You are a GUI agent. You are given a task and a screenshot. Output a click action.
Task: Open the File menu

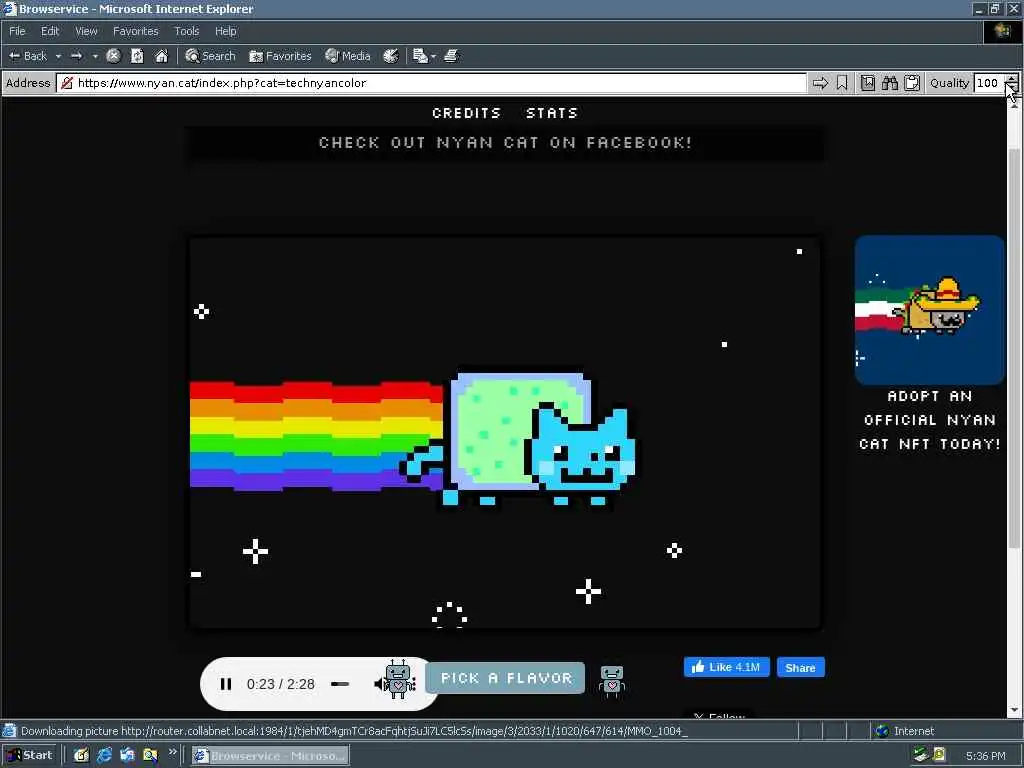click(17, 31)
